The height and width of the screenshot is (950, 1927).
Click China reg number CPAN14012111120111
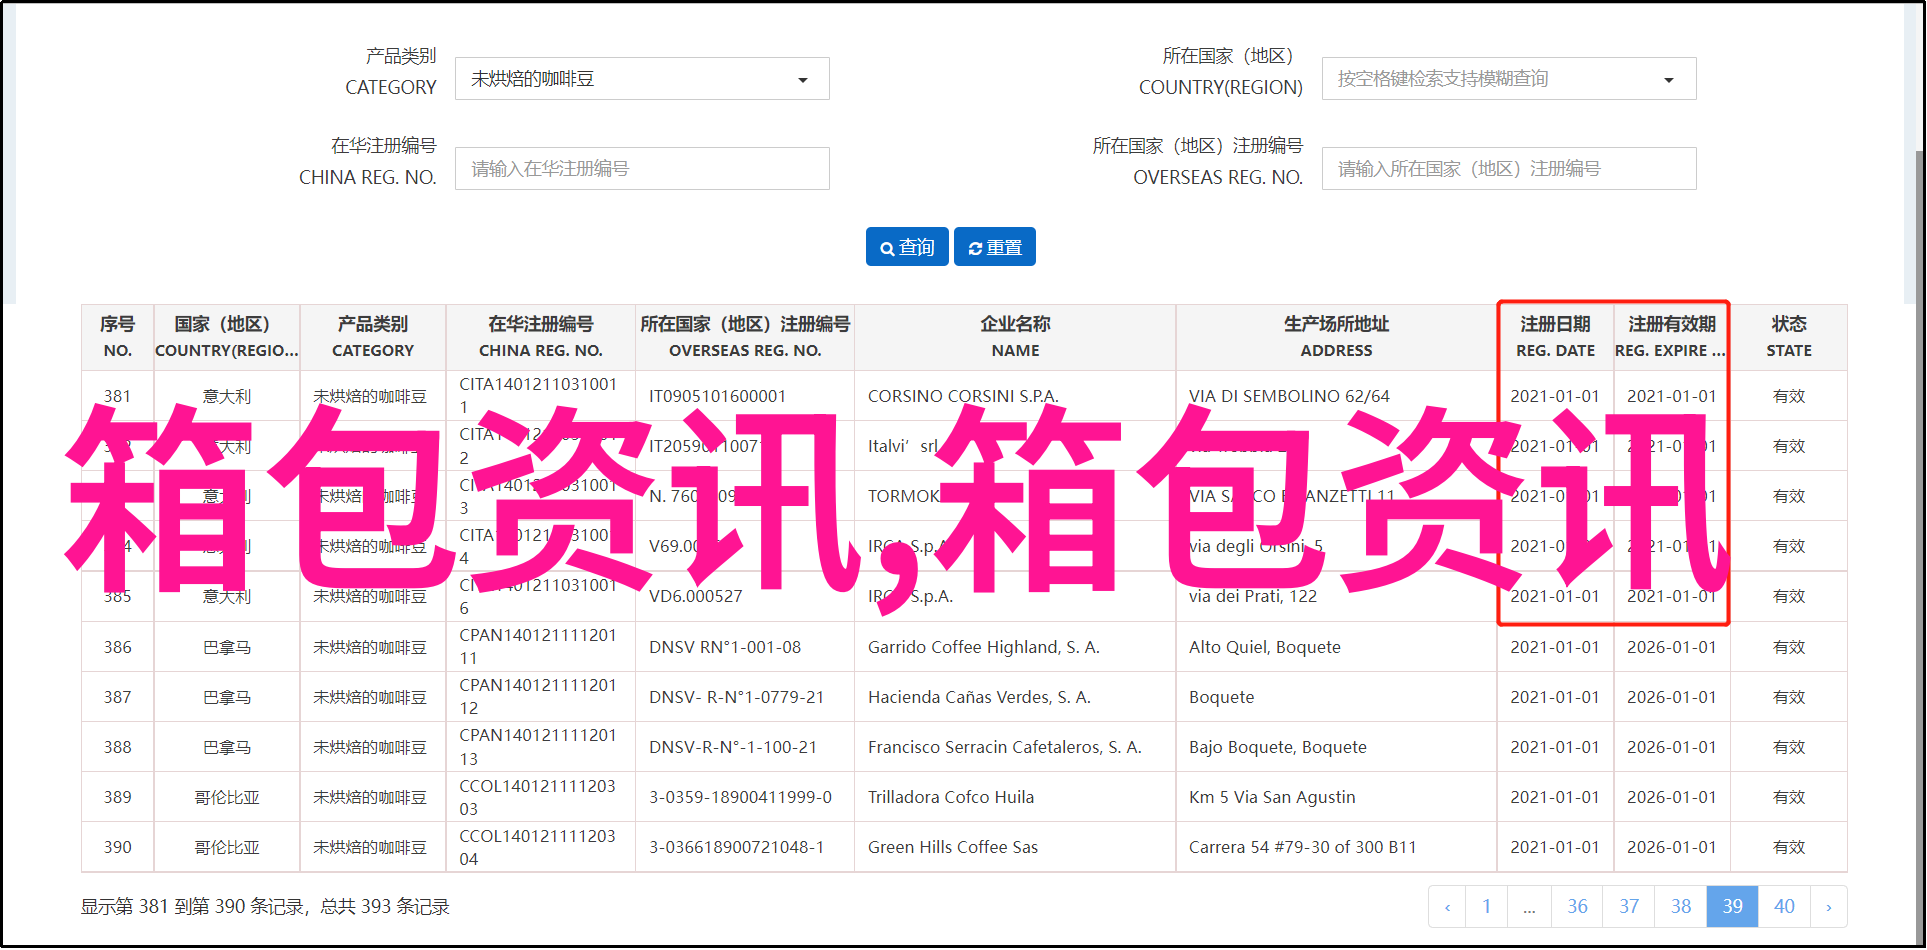[x=538, y=647]
